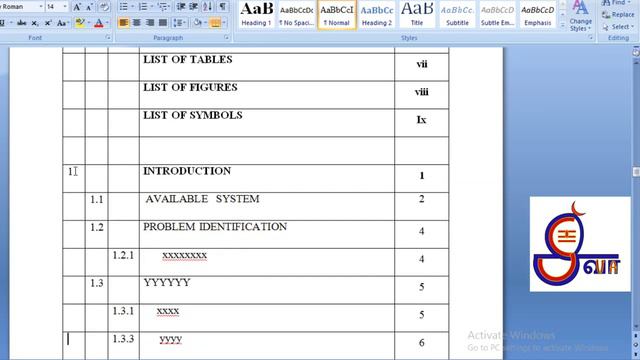Toggle Align Text Right
640x360 pixels.
click(150, 23)
